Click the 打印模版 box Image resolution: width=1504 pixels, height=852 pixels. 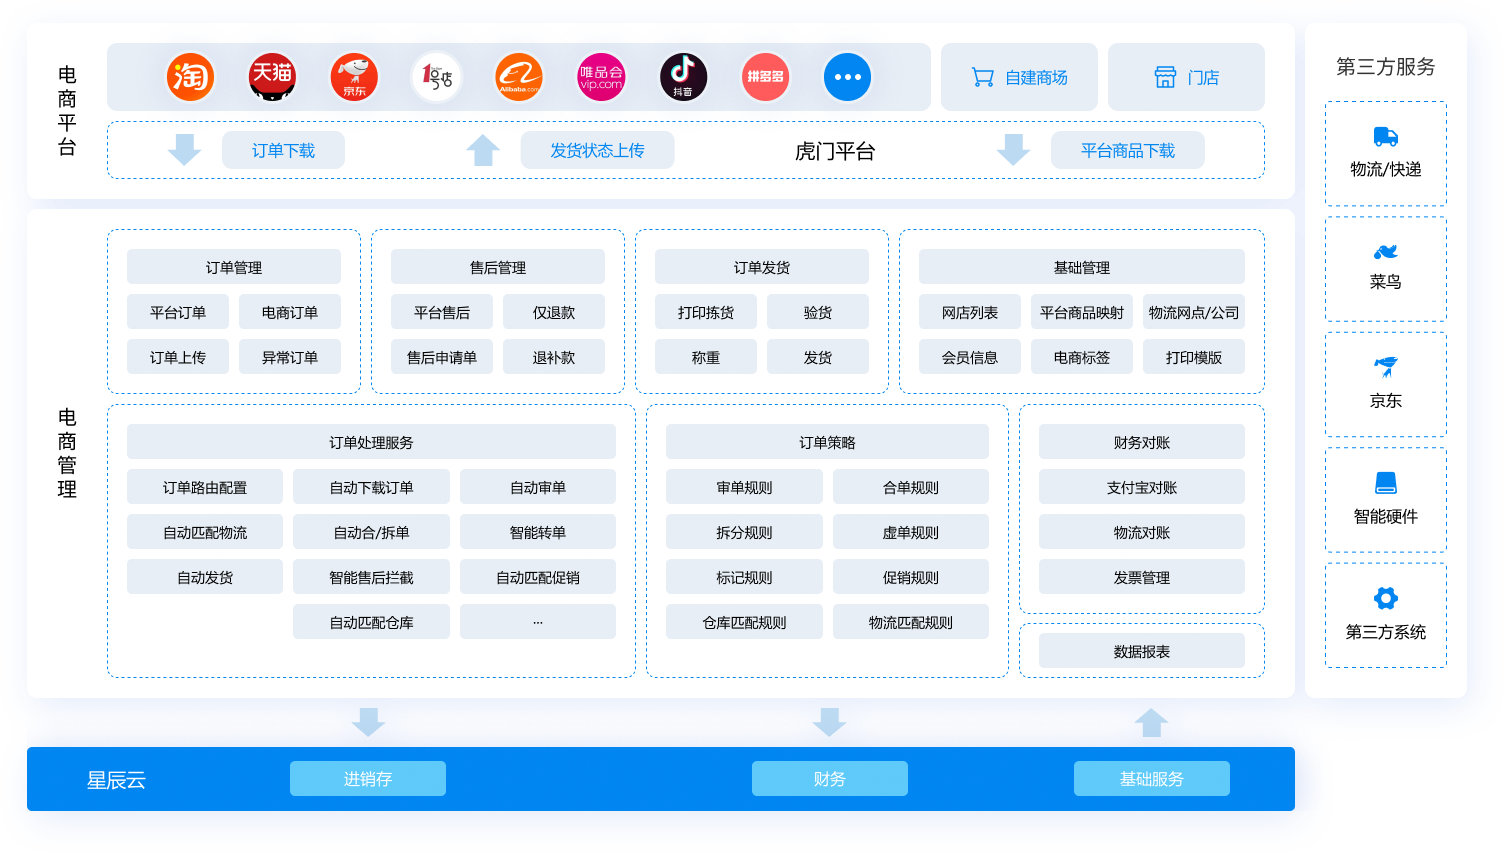coord(1193,357)
